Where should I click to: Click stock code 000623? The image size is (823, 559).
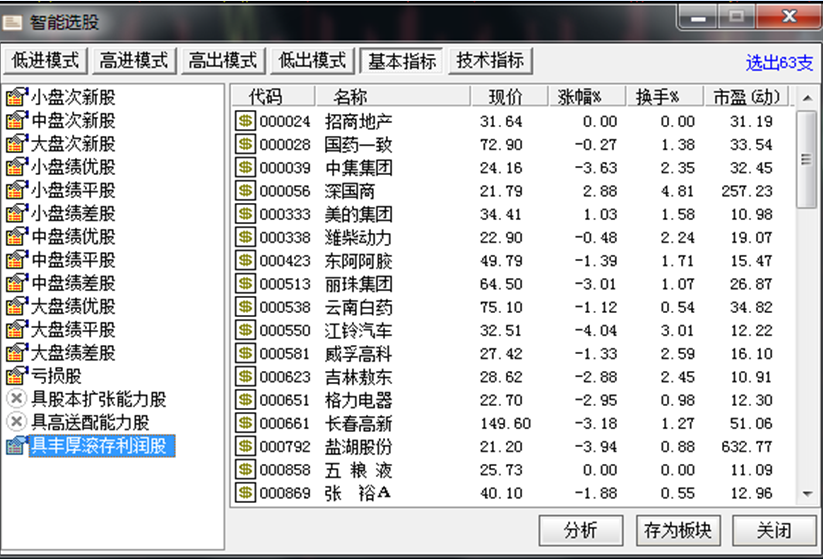(x=285, y=377)
